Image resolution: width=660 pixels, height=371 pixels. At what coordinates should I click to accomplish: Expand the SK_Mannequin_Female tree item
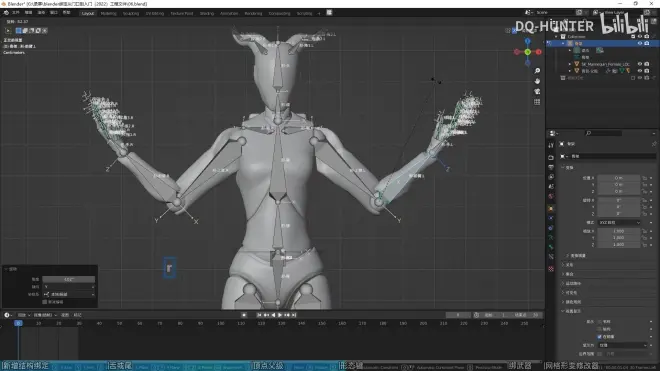click(x=570, y=64)
